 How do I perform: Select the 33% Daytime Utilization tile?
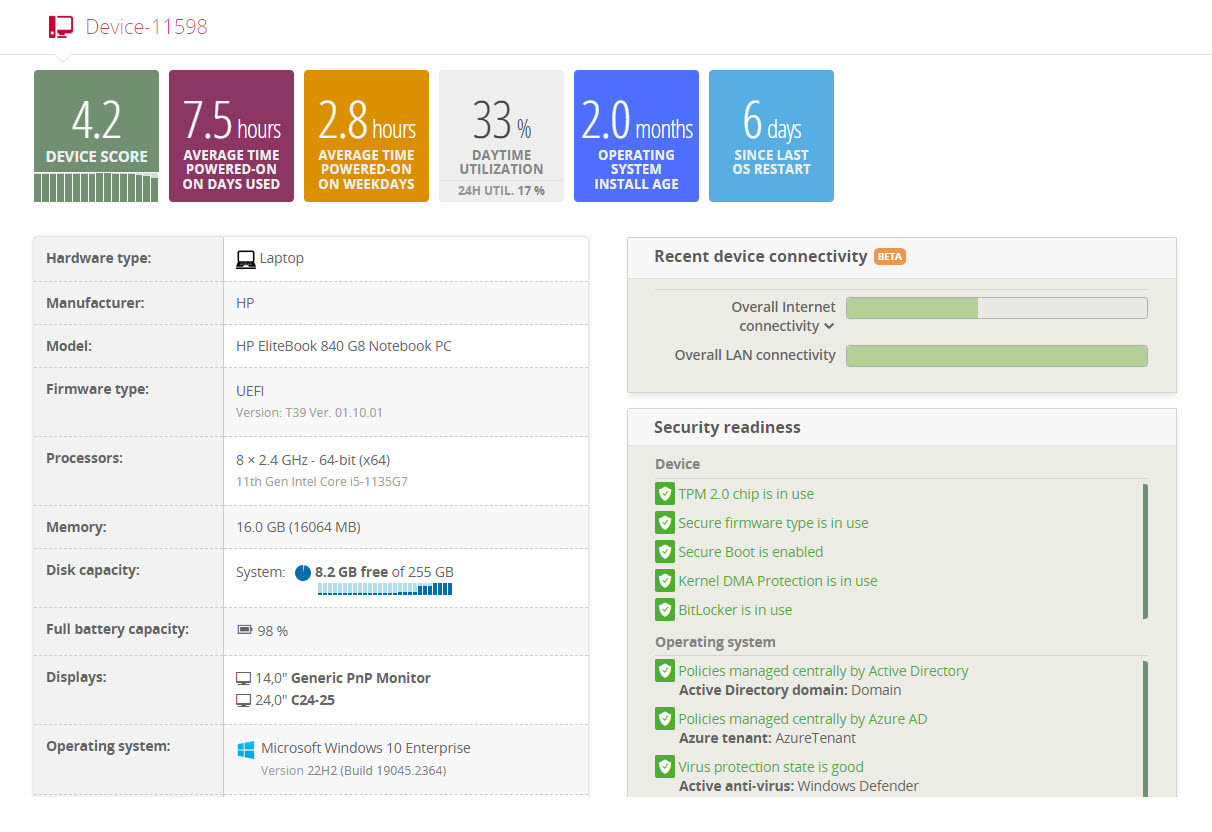click(x=501, y=136)
